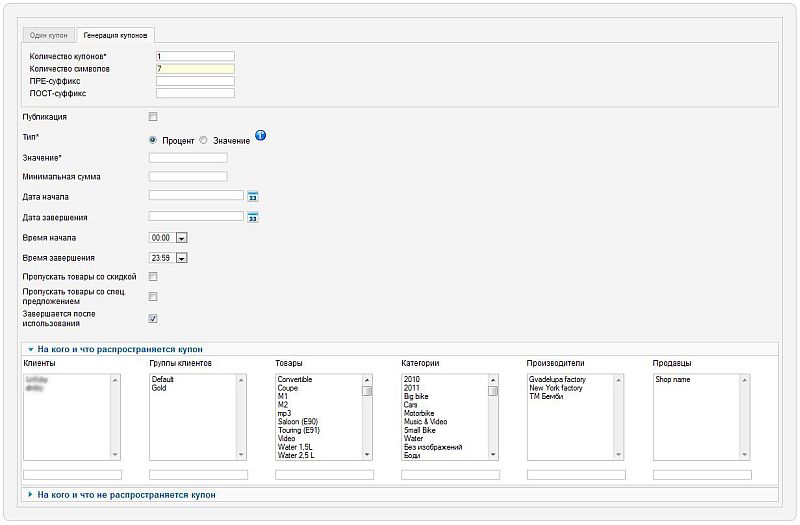
Task: Select New York factory in manufacturers list
Action: pyautogui.click(x=557, y=388)
